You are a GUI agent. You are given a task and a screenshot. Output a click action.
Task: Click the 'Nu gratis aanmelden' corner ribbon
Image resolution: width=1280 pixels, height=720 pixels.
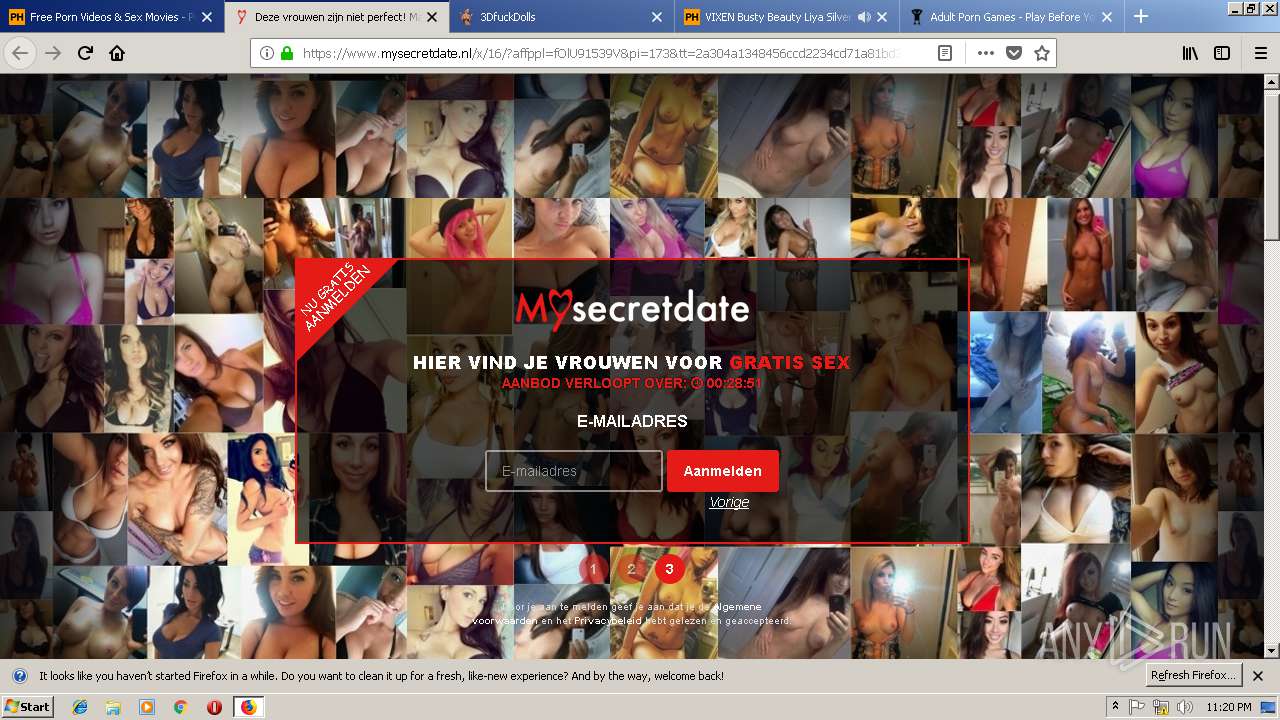(x=334, y=297)
